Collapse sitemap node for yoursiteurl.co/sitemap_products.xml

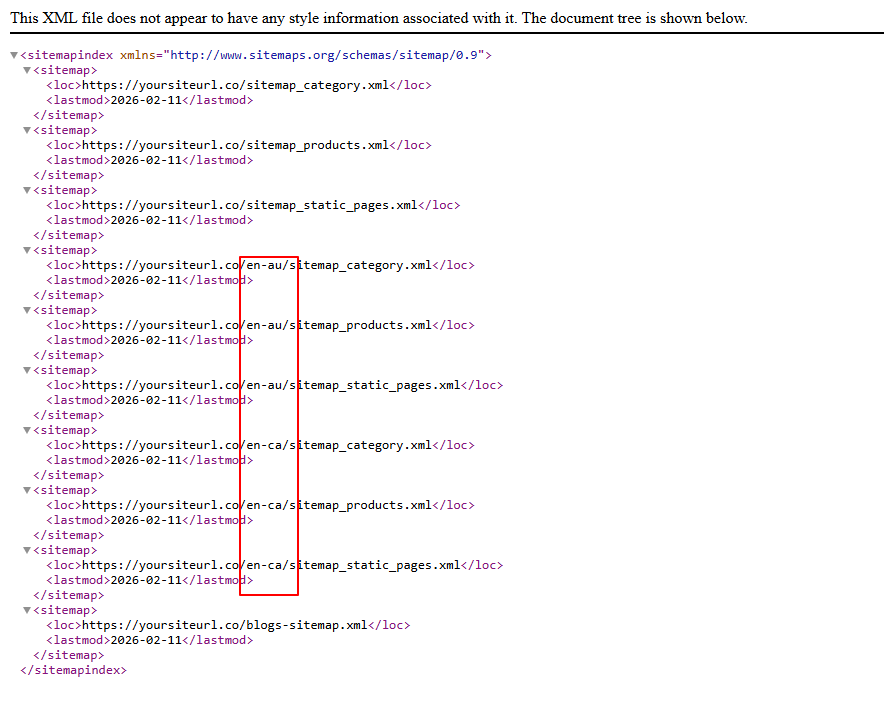click(x=27, y=131)
